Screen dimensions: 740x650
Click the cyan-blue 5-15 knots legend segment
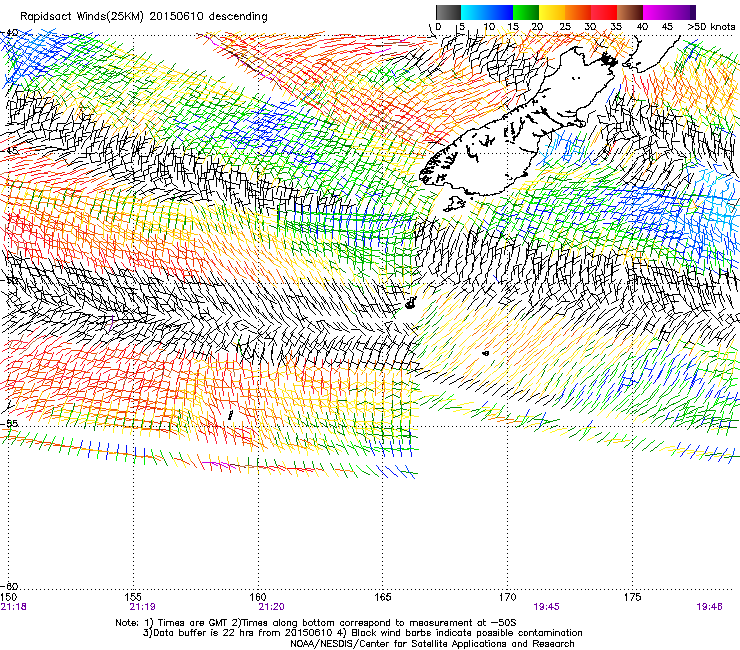487,12
